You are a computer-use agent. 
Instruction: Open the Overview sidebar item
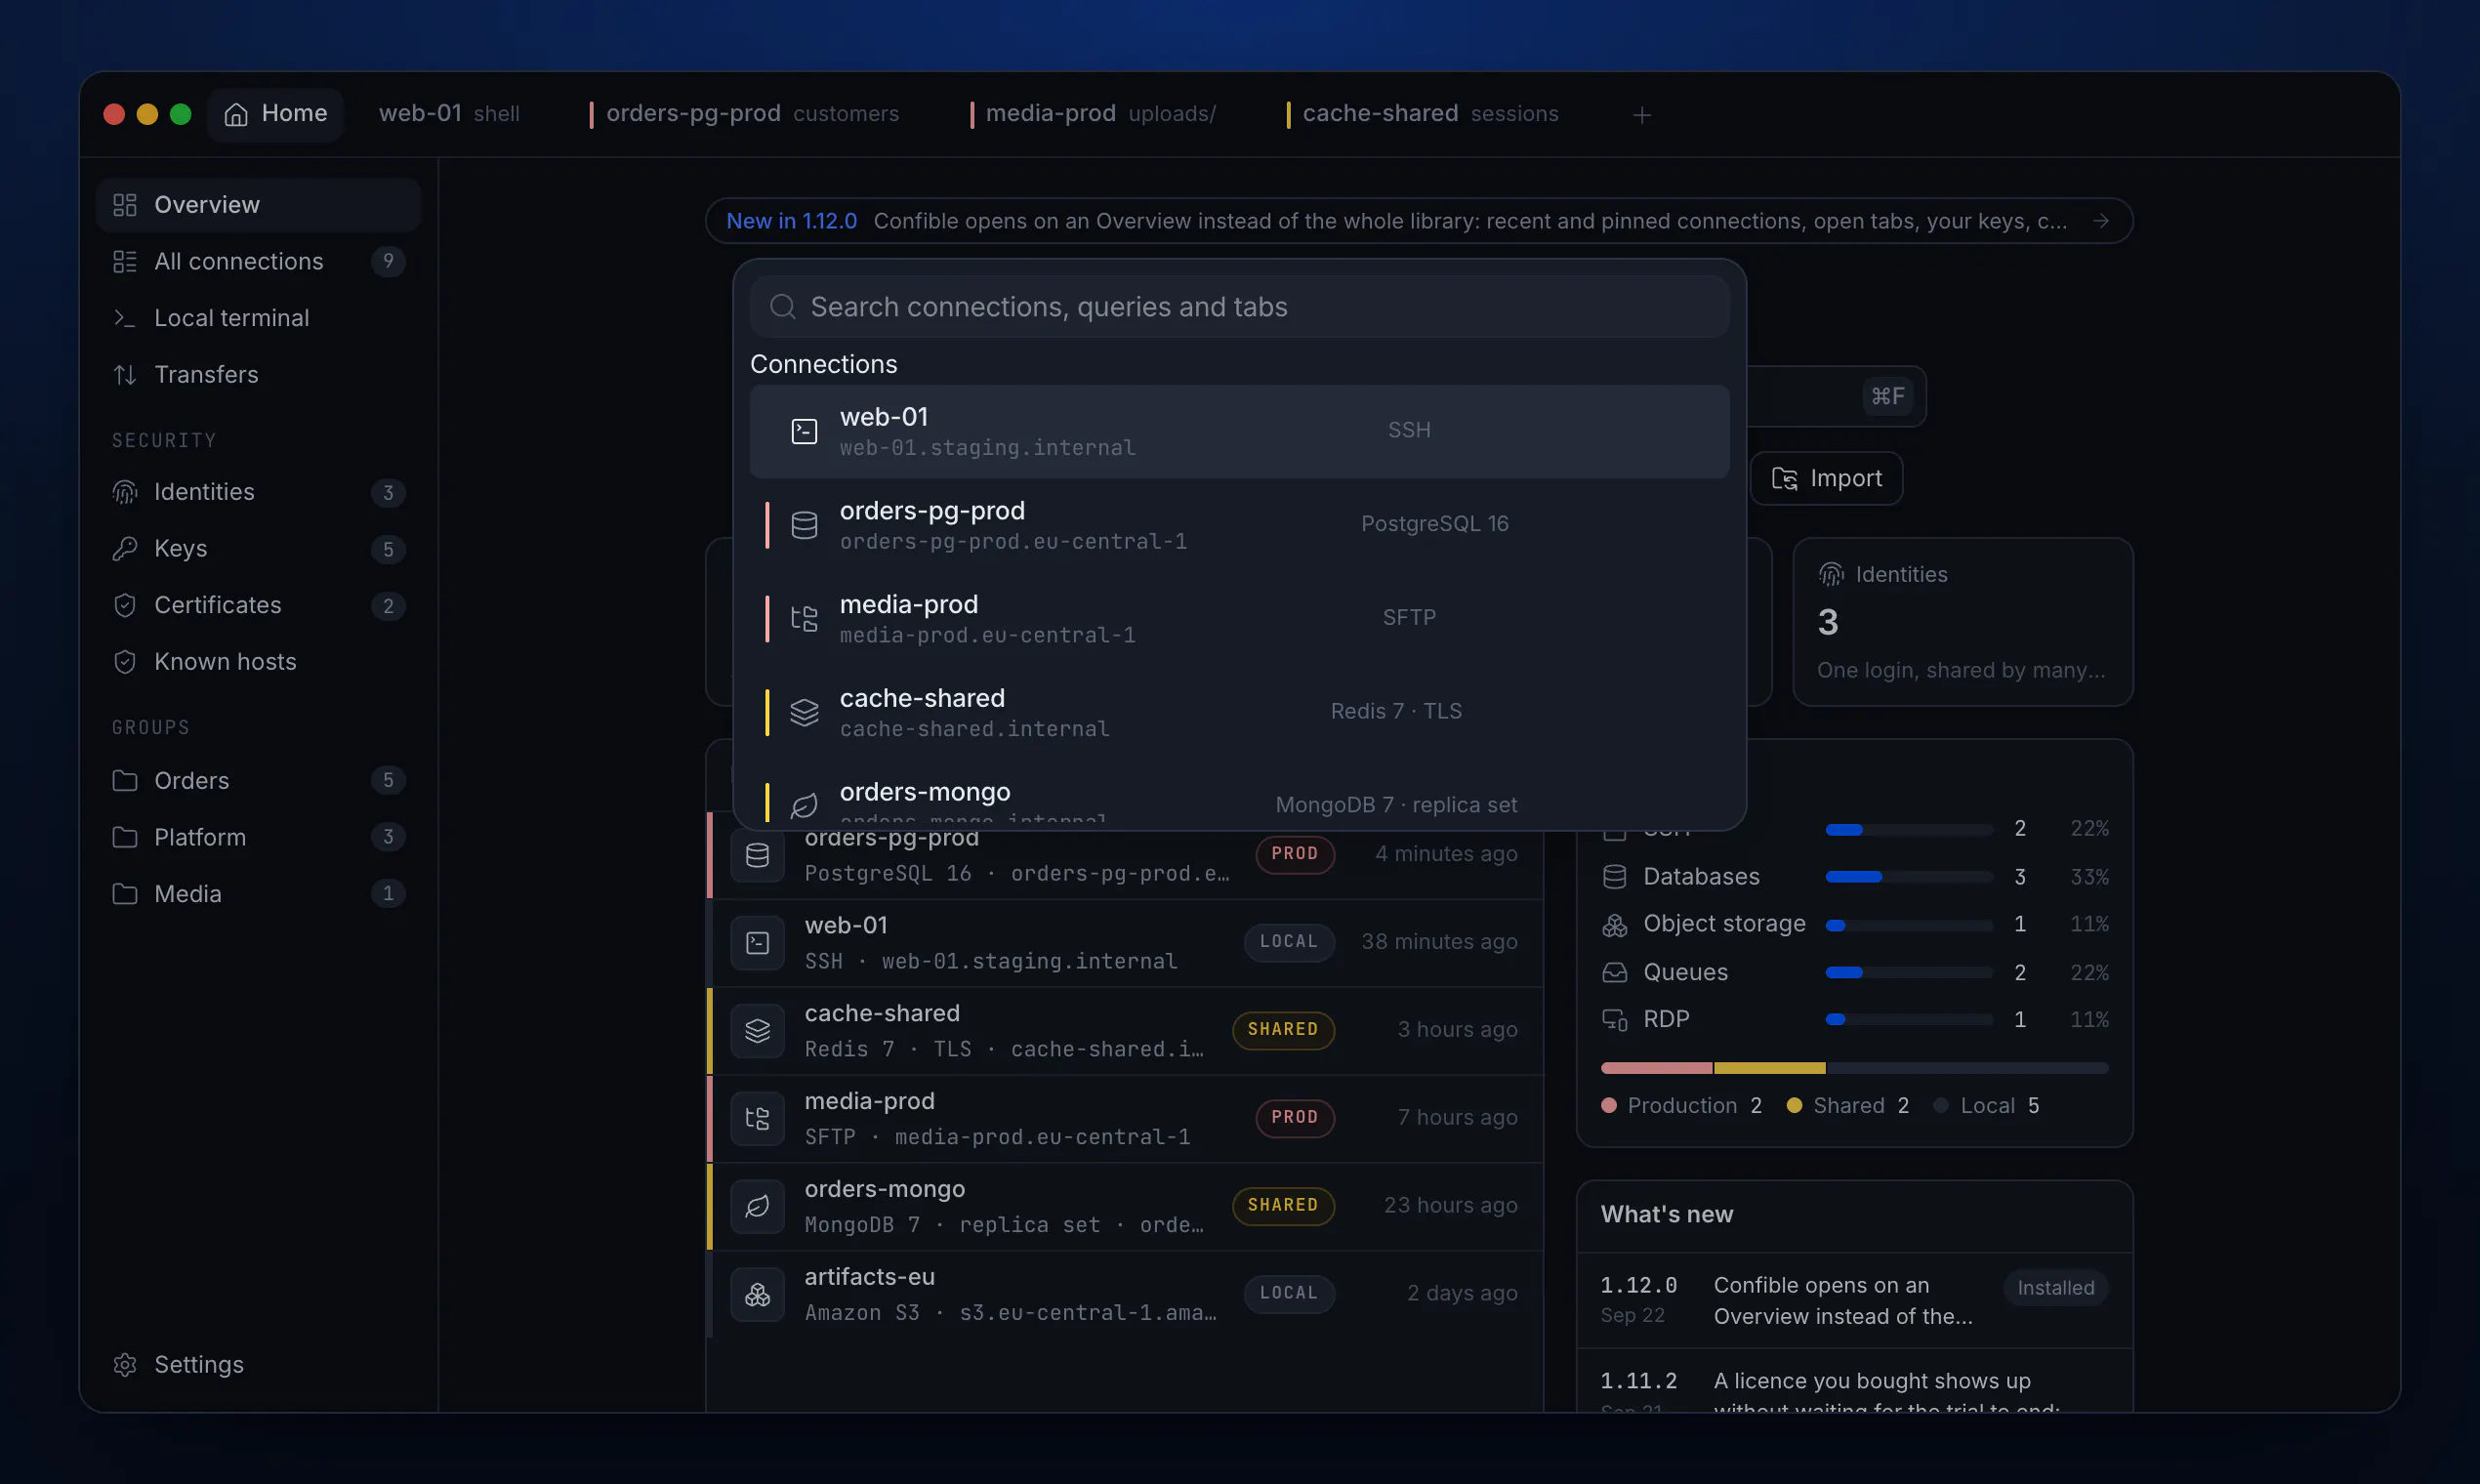(x=258, y=204)
